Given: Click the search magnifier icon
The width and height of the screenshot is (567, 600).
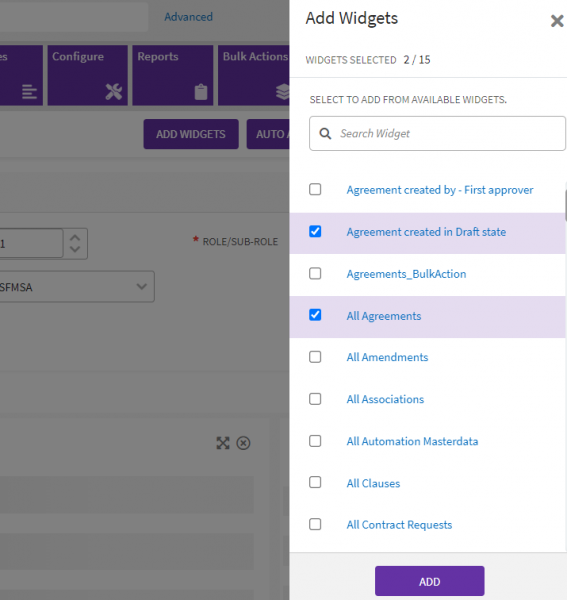Looking at the screenshot, I should (x=325, y=134).
